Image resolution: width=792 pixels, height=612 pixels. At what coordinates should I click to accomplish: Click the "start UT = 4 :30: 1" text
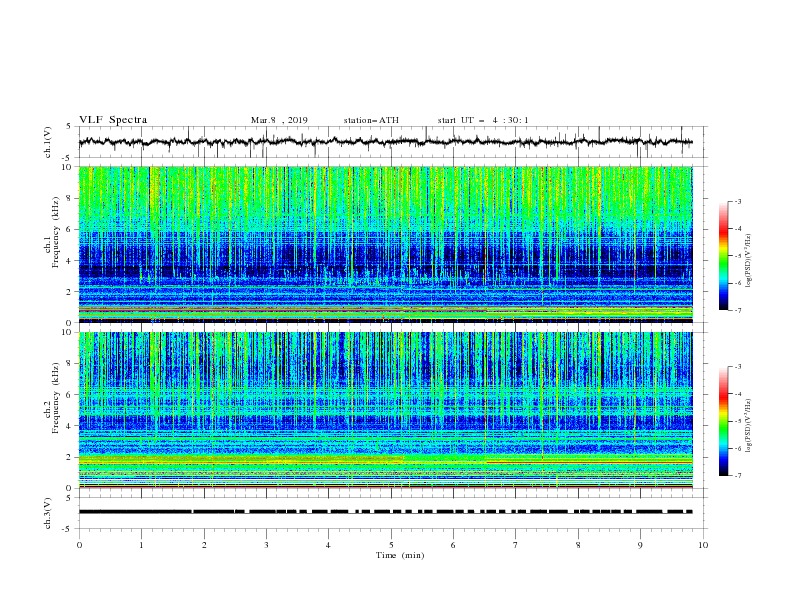(x=483, y=120)
